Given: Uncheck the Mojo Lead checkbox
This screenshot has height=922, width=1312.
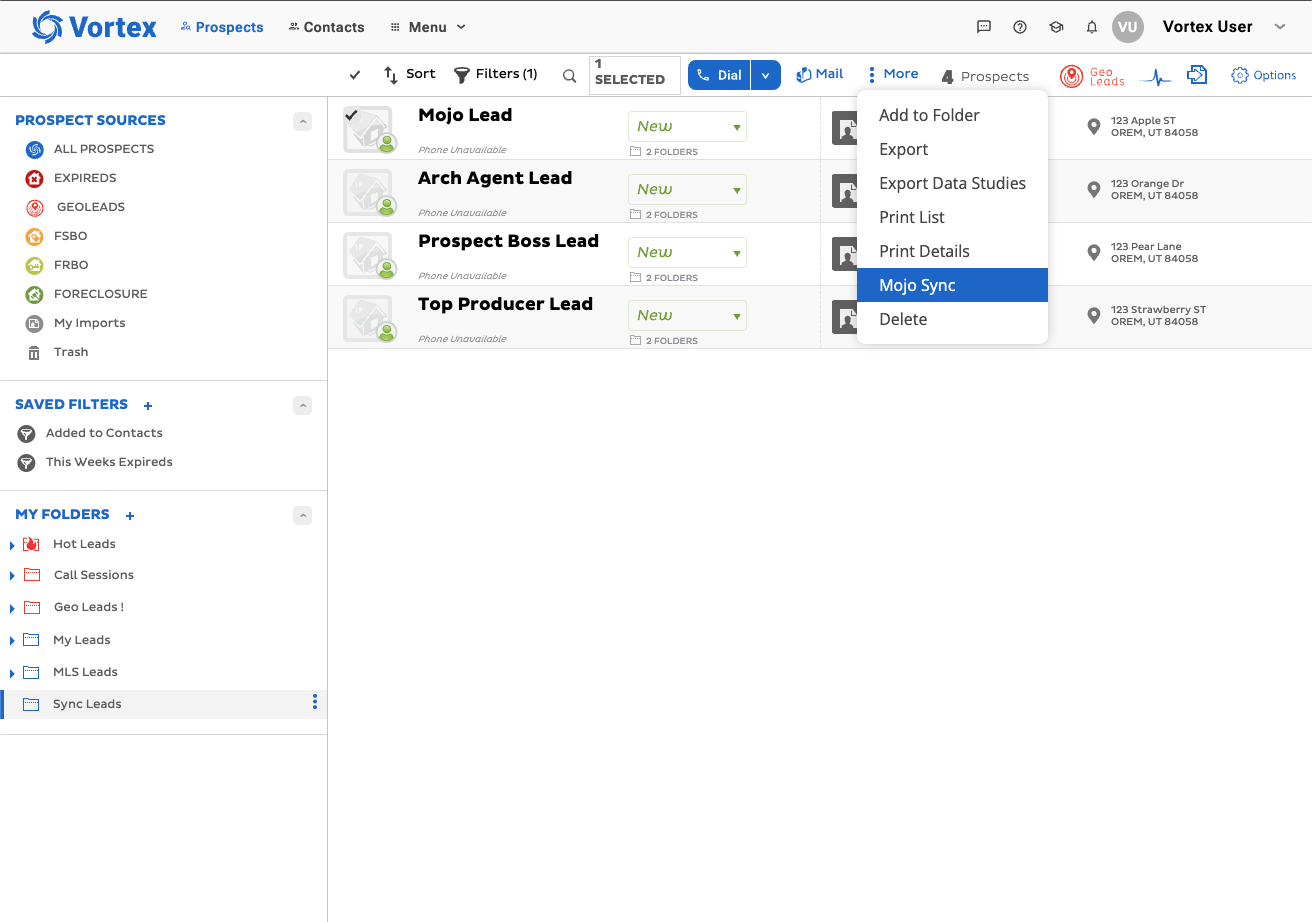Looking at the screenshot, I should (x=352, y=116).
